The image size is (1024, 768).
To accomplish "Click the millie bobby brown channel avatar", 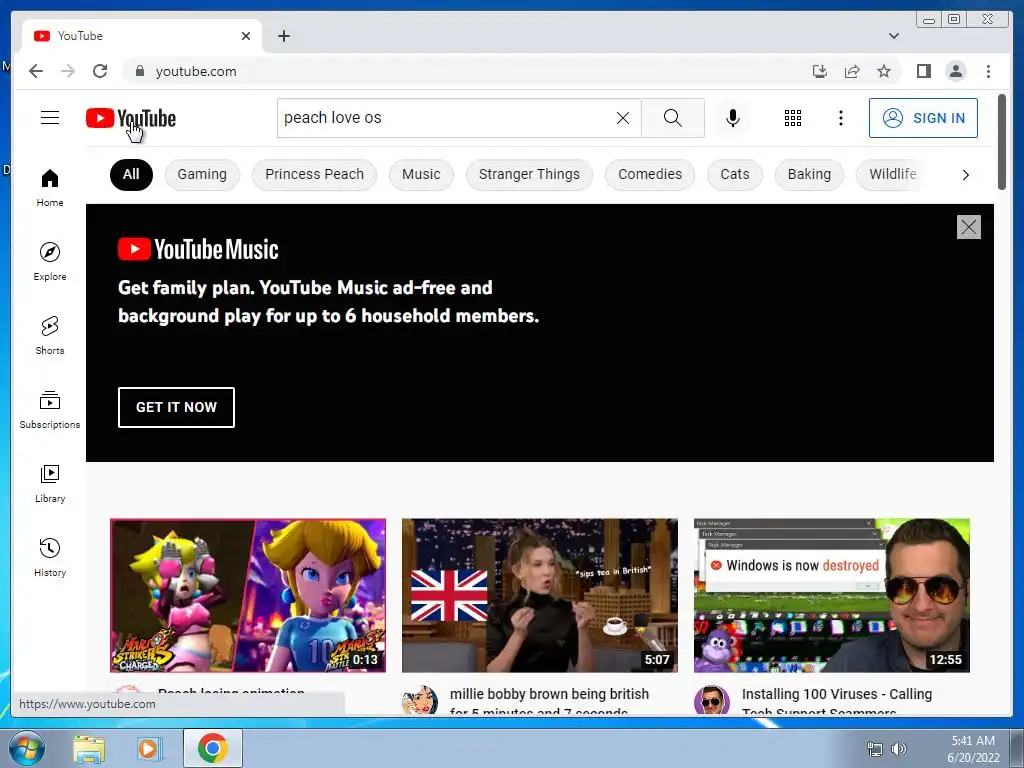I will click(x=420, y=701).
